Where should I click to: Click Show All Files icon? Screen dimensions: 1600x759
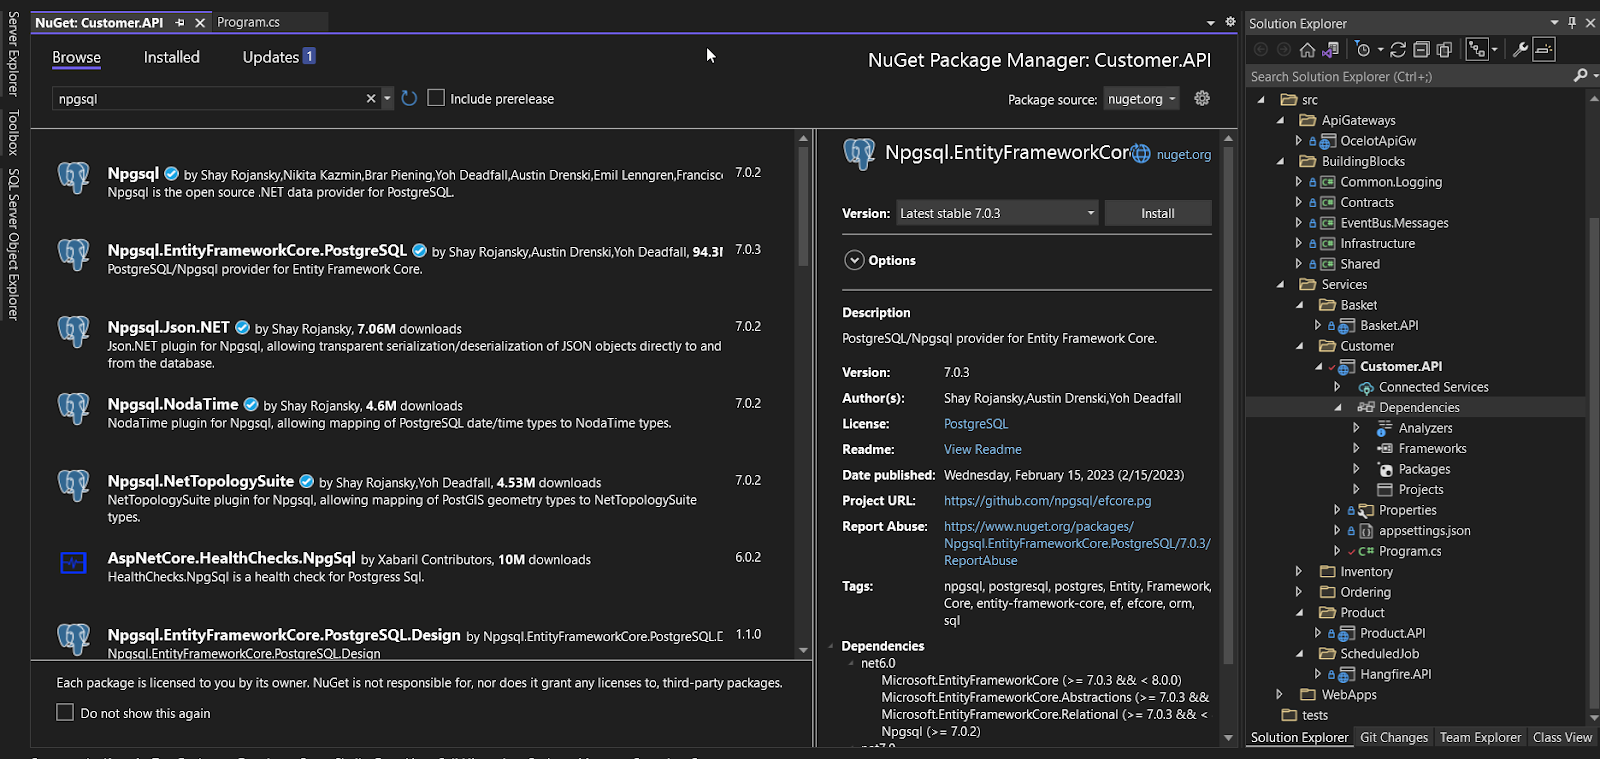click(1444, 49)
